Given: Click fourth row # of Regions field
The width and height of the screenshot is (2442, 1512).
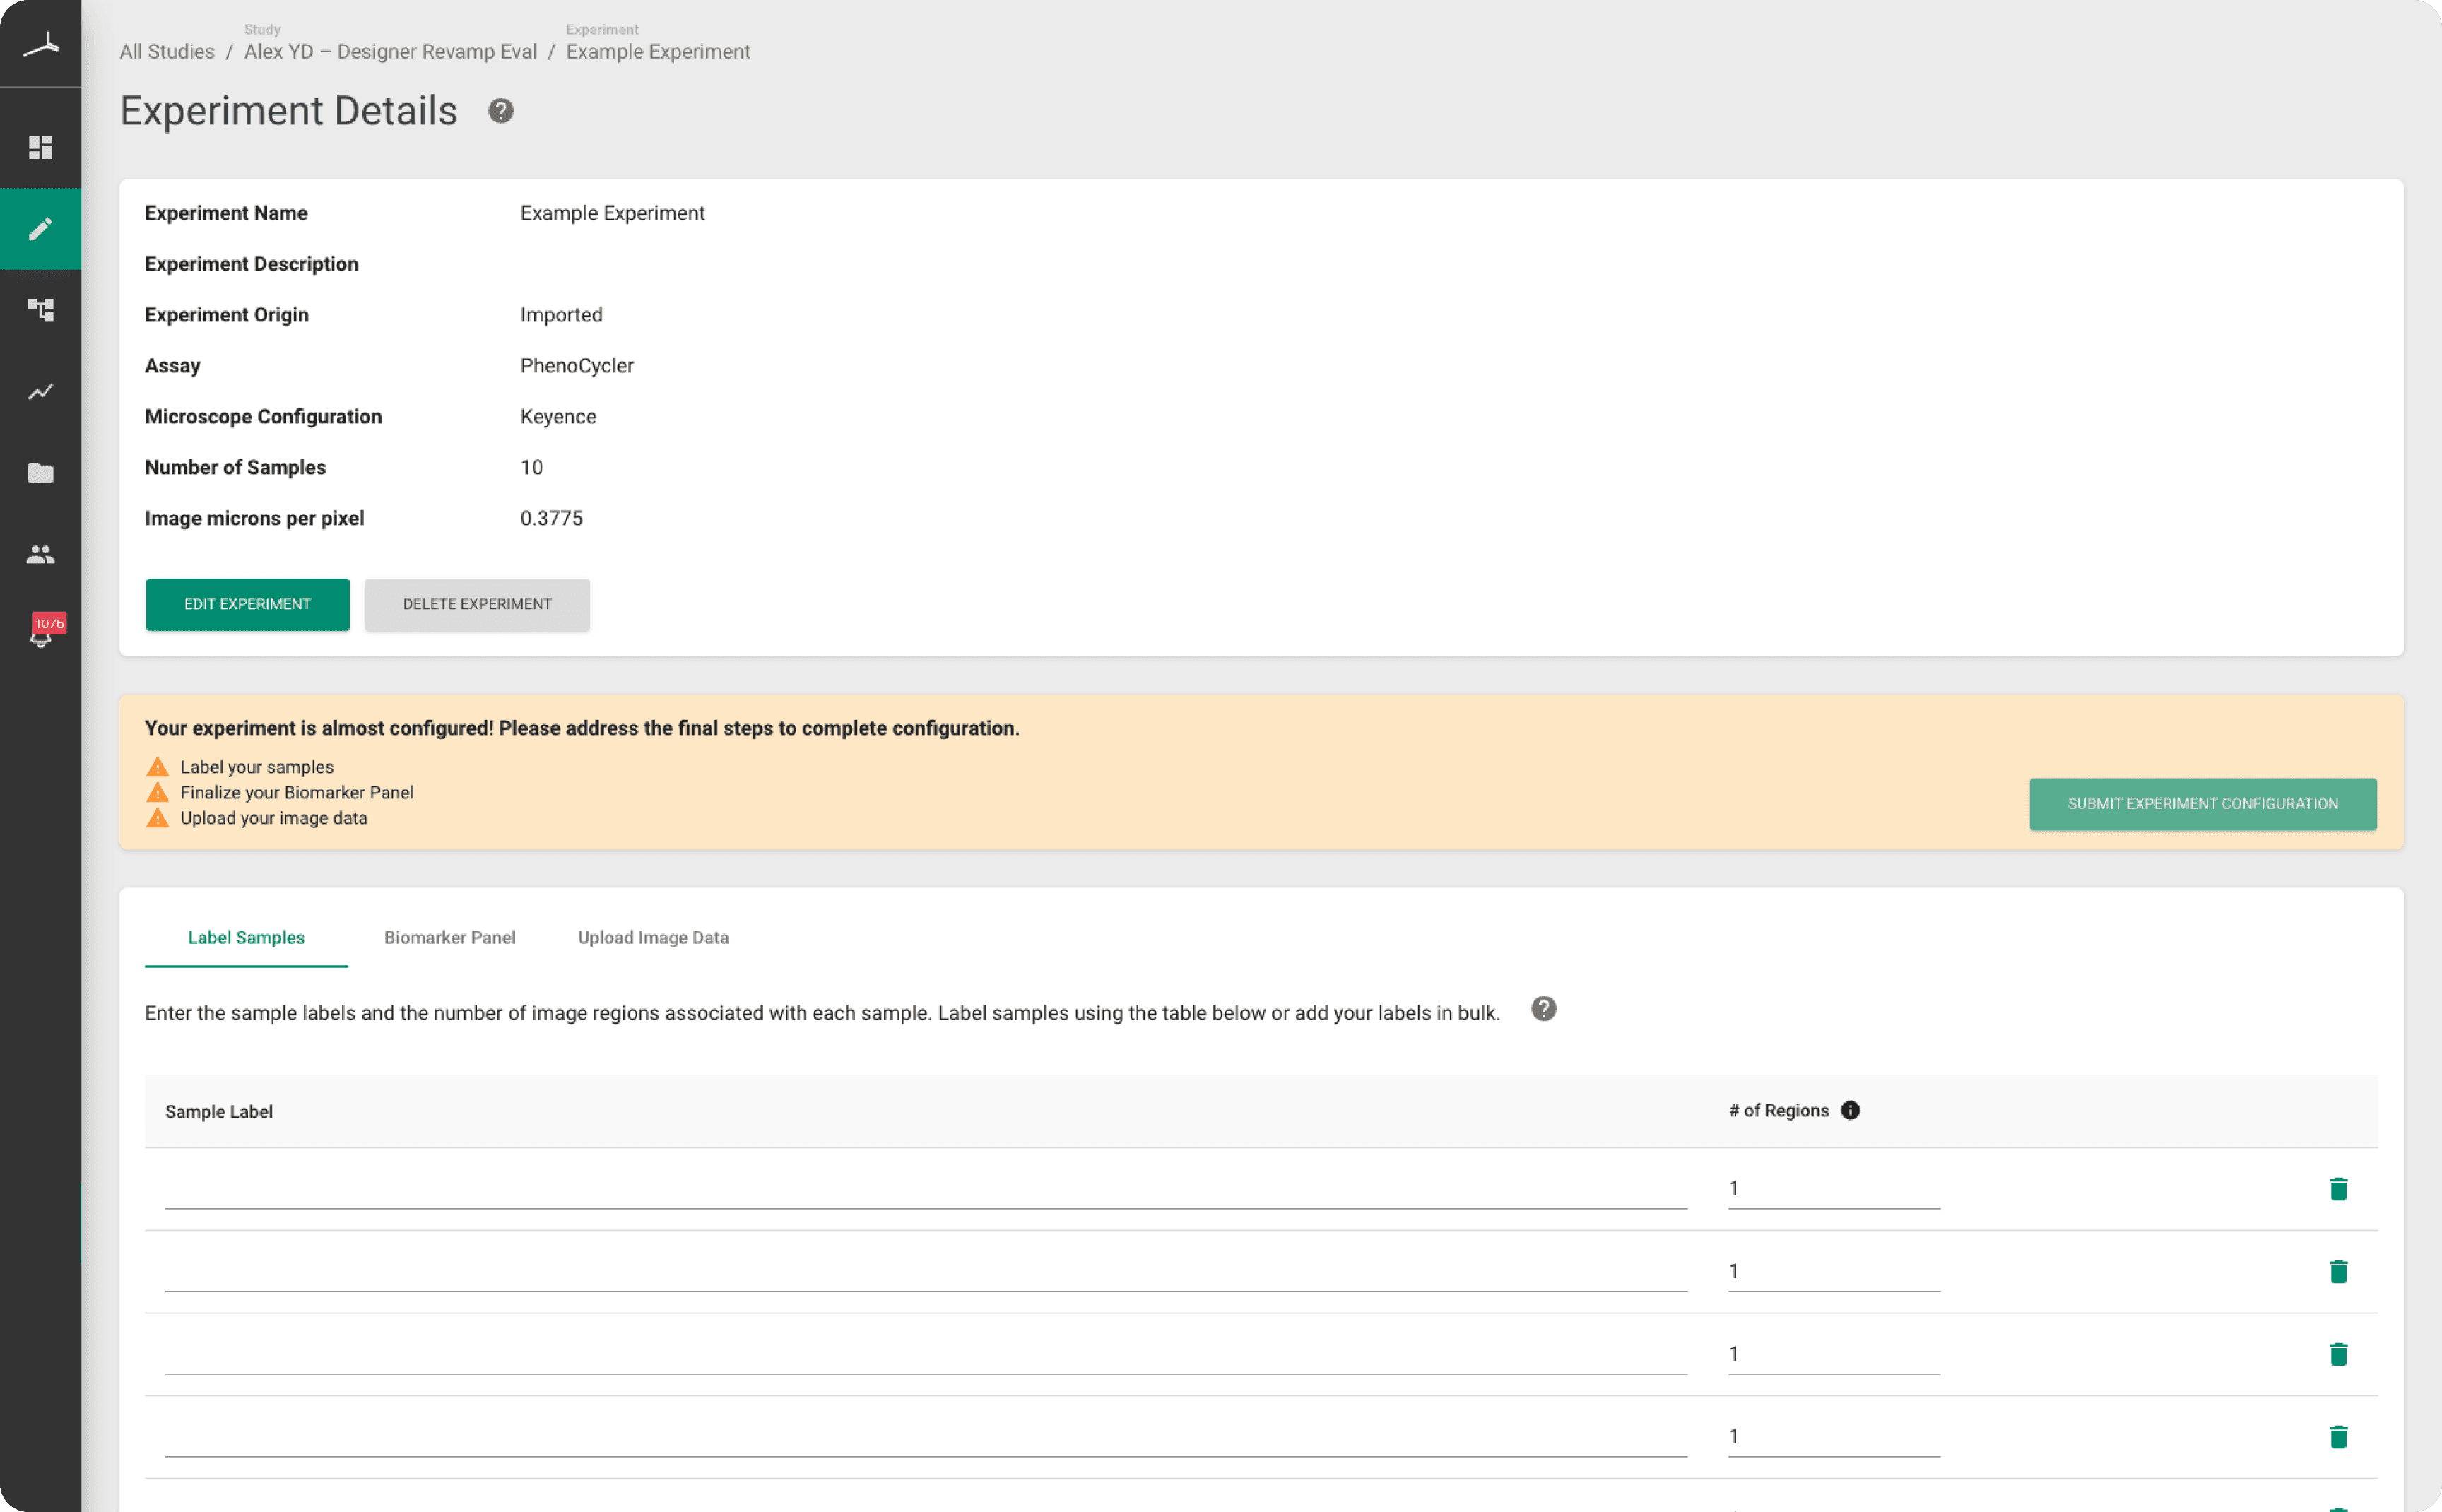Looking at the screenshot, I should (1834, 1437).
